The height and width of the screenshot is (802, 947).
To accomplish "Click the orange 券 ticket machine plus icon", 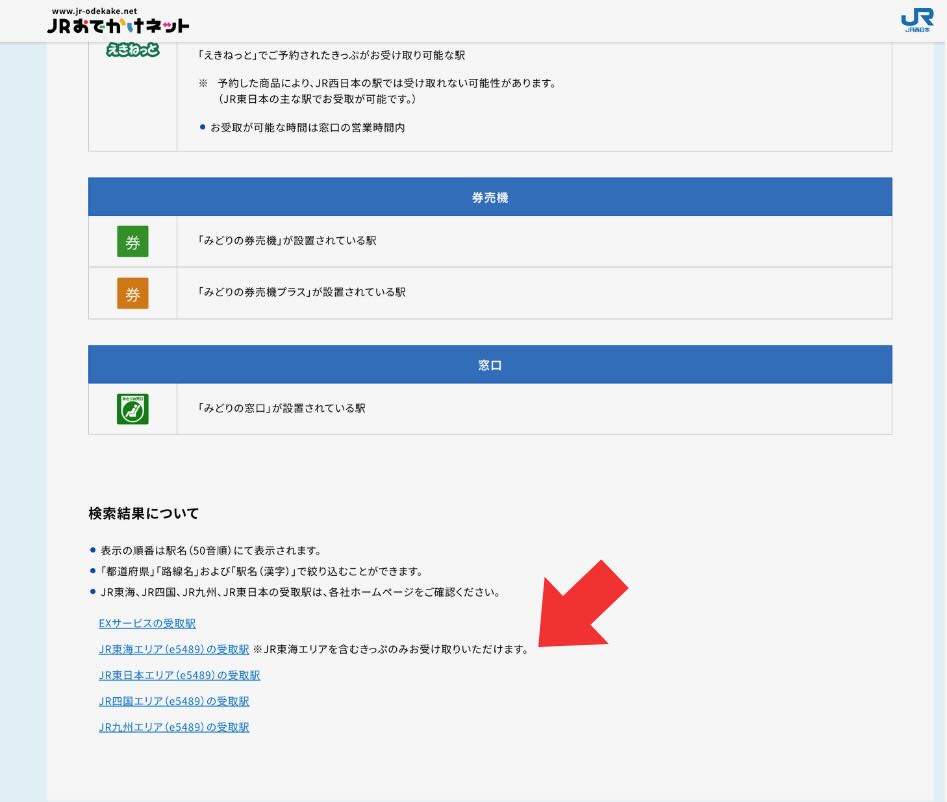I will click(x=132, y=293).
